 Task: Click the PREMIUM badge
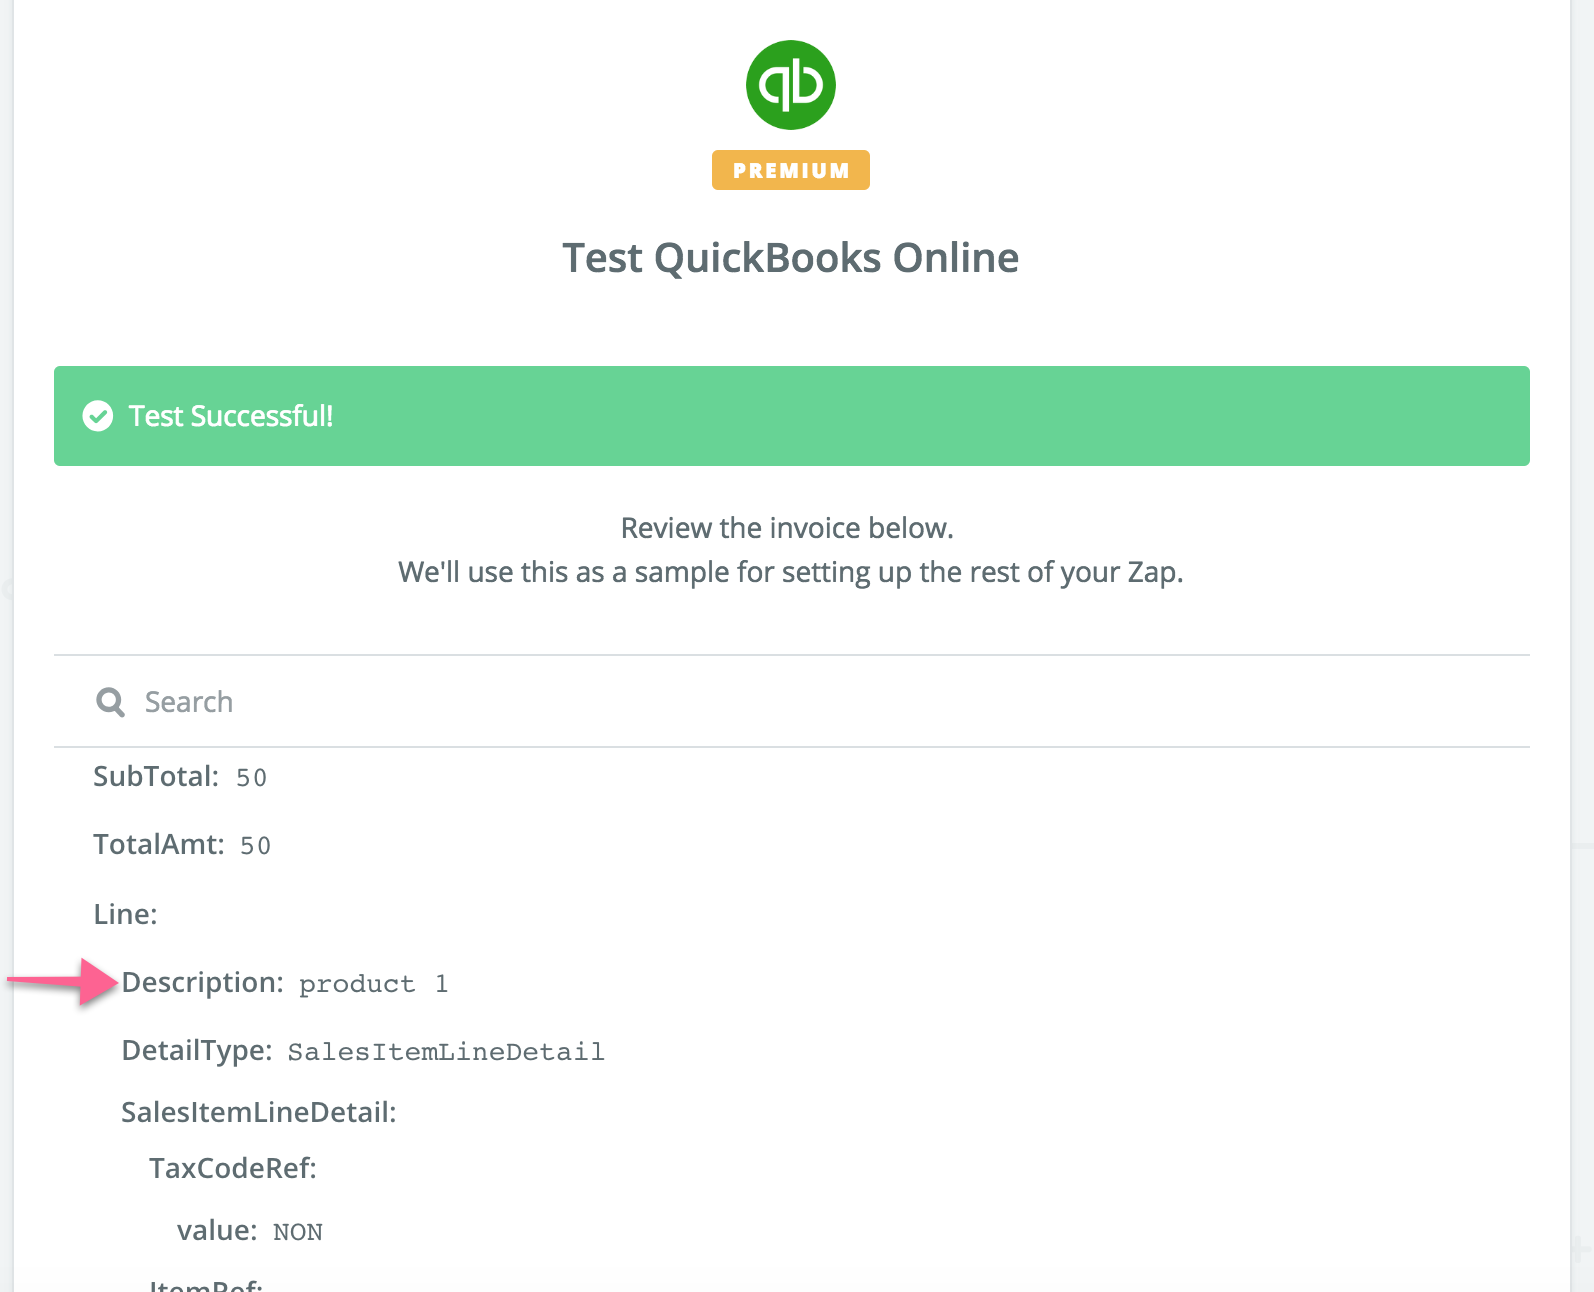tap(790, 170)
